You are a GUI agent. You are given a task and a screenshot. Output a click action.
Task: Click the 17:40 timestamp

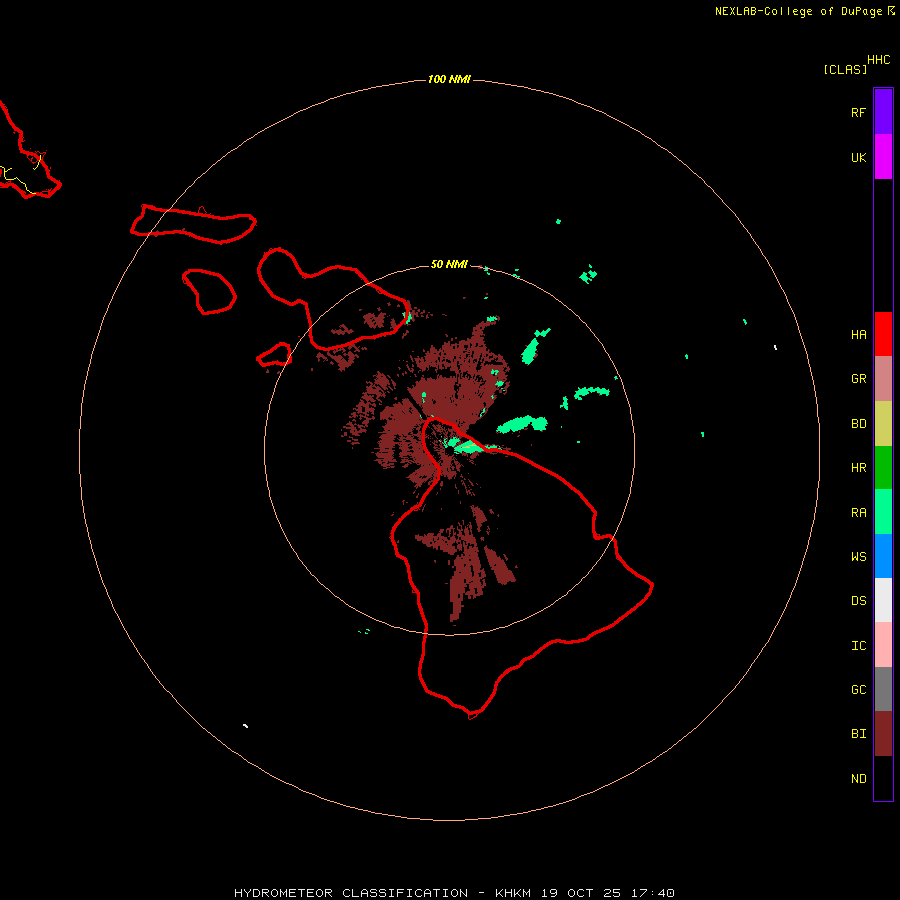(x=652, y=893)
